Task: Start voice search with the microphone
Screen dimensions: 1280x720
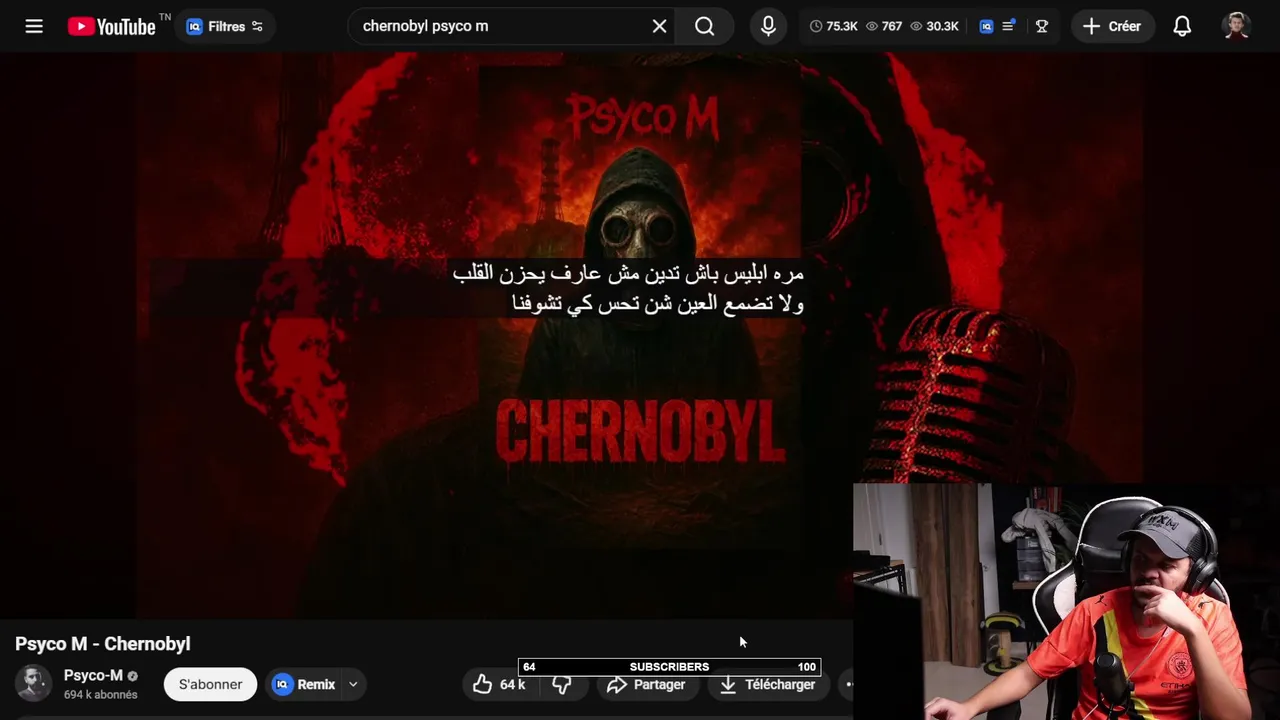Action: pyautogui.click(x=768, y=26)
